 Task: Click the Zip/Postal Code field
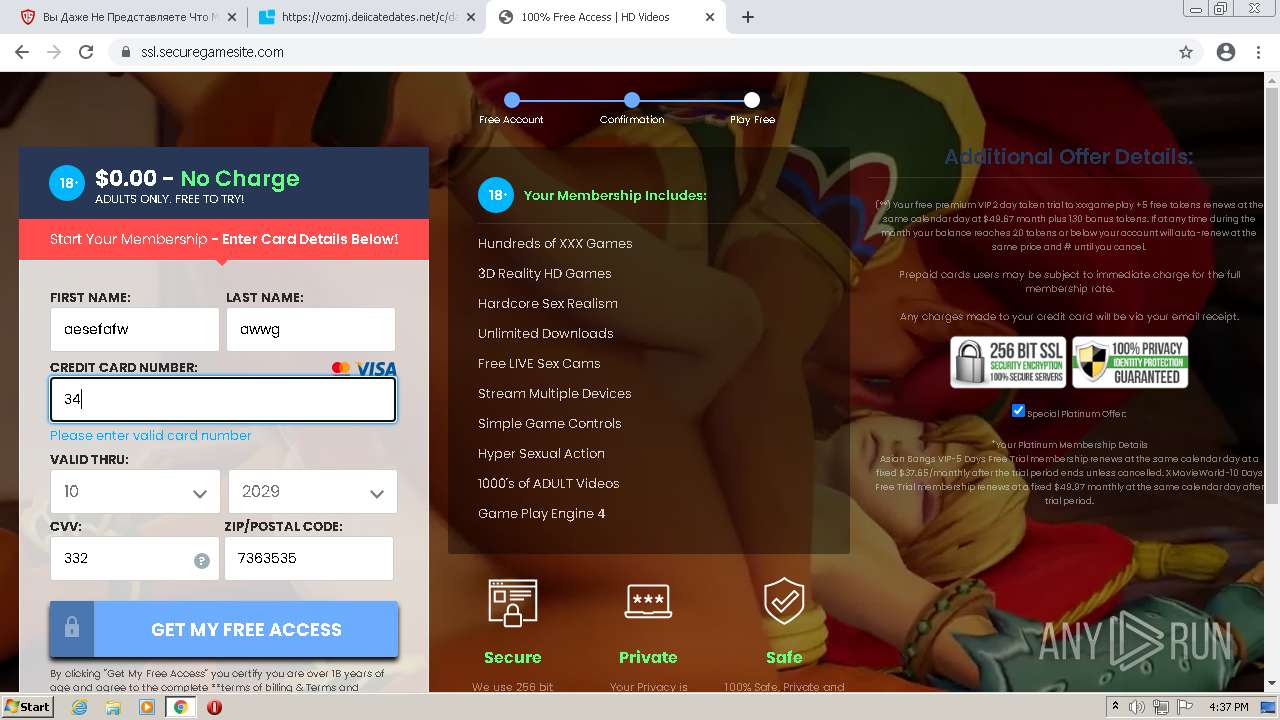click(309, 558)
